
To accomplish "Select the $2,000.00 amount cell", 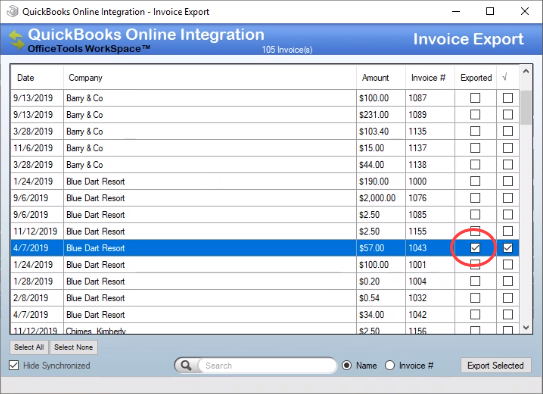I will tap(381, 198).
